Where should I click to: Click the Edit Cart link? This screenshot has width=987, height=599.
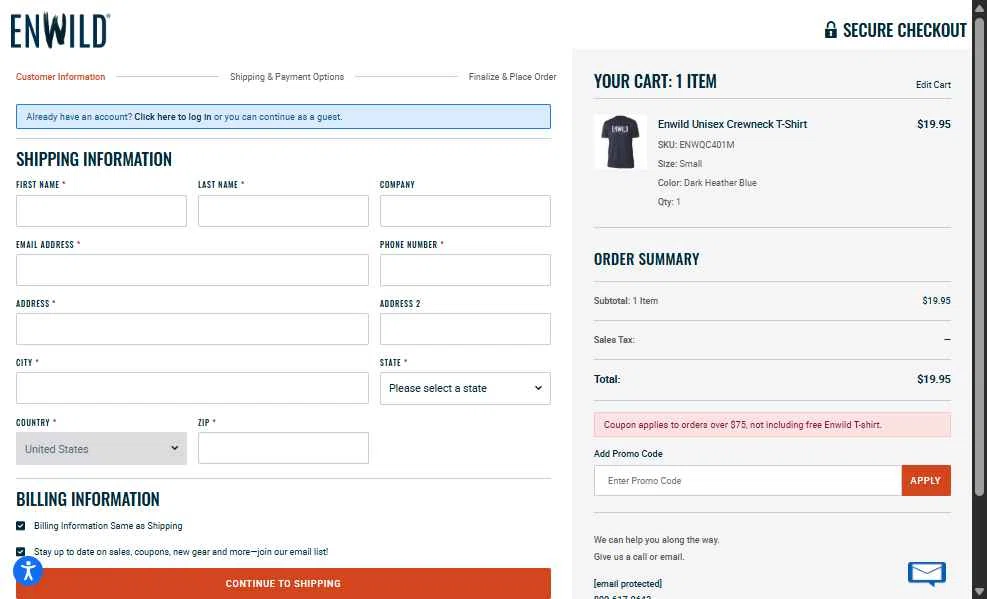[x=933, y=84]
